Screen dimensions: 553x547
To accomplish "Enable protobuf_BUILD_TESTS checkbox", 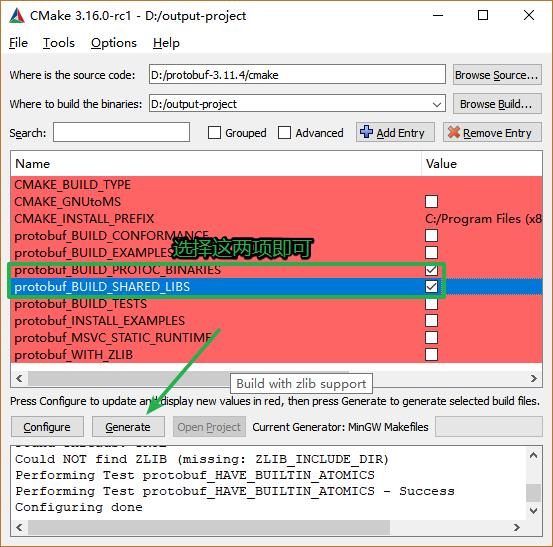I will pyautogui.click(x=431, y=304).
